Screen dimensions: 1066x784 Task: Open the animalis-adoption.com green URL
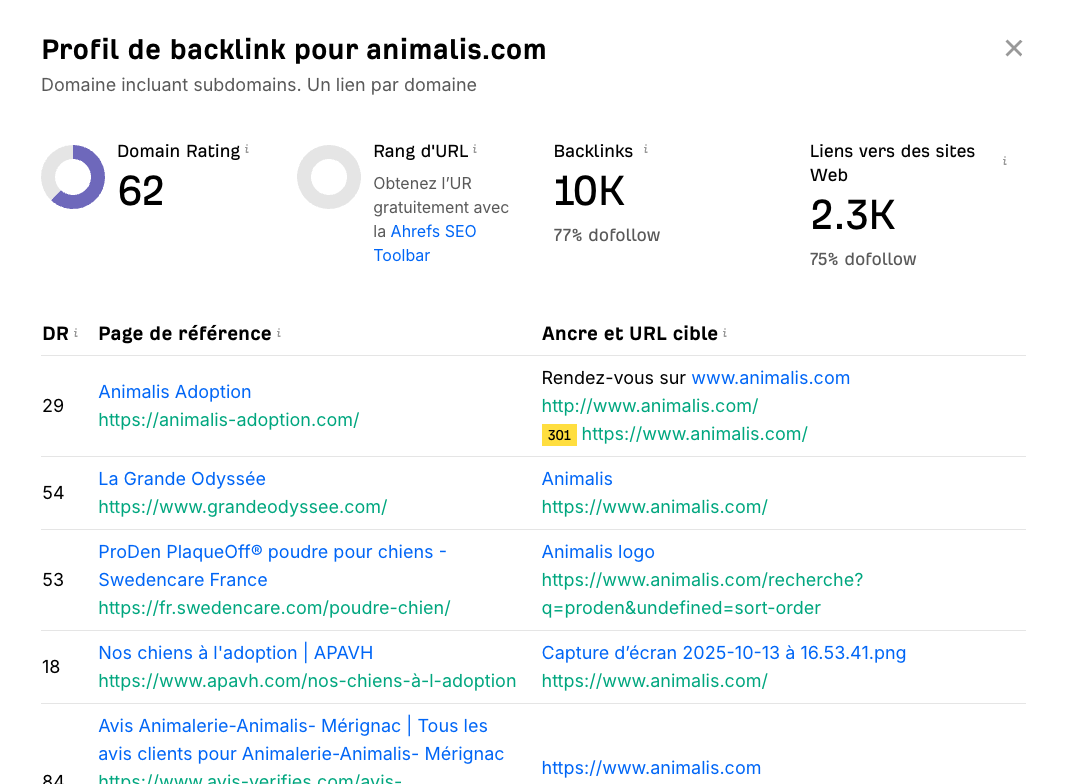tap(228, 420)
